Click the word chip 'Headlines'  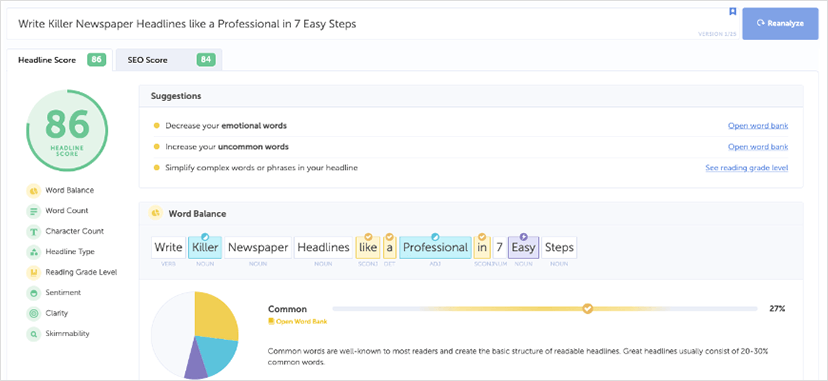(323, 247)
